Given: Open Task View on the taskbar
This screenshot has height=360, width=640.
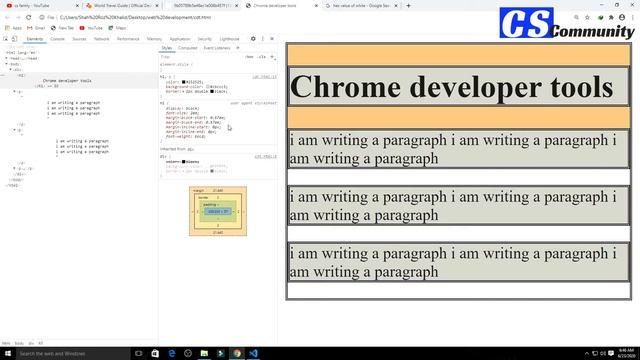Looking at the screenshot, I should tap(139, 353).
